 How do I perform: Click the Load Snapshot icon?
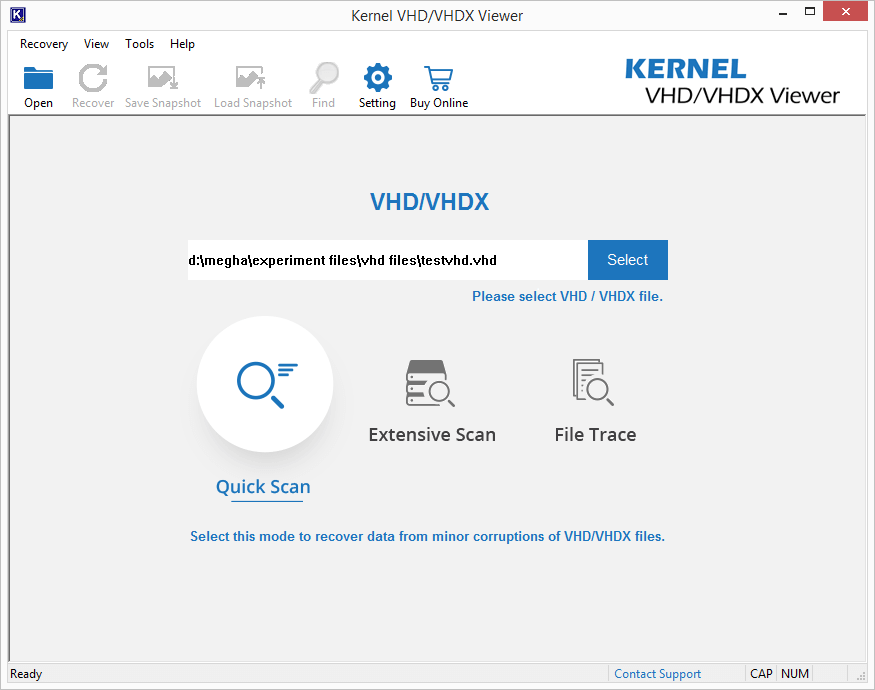(x=251, y=78)
